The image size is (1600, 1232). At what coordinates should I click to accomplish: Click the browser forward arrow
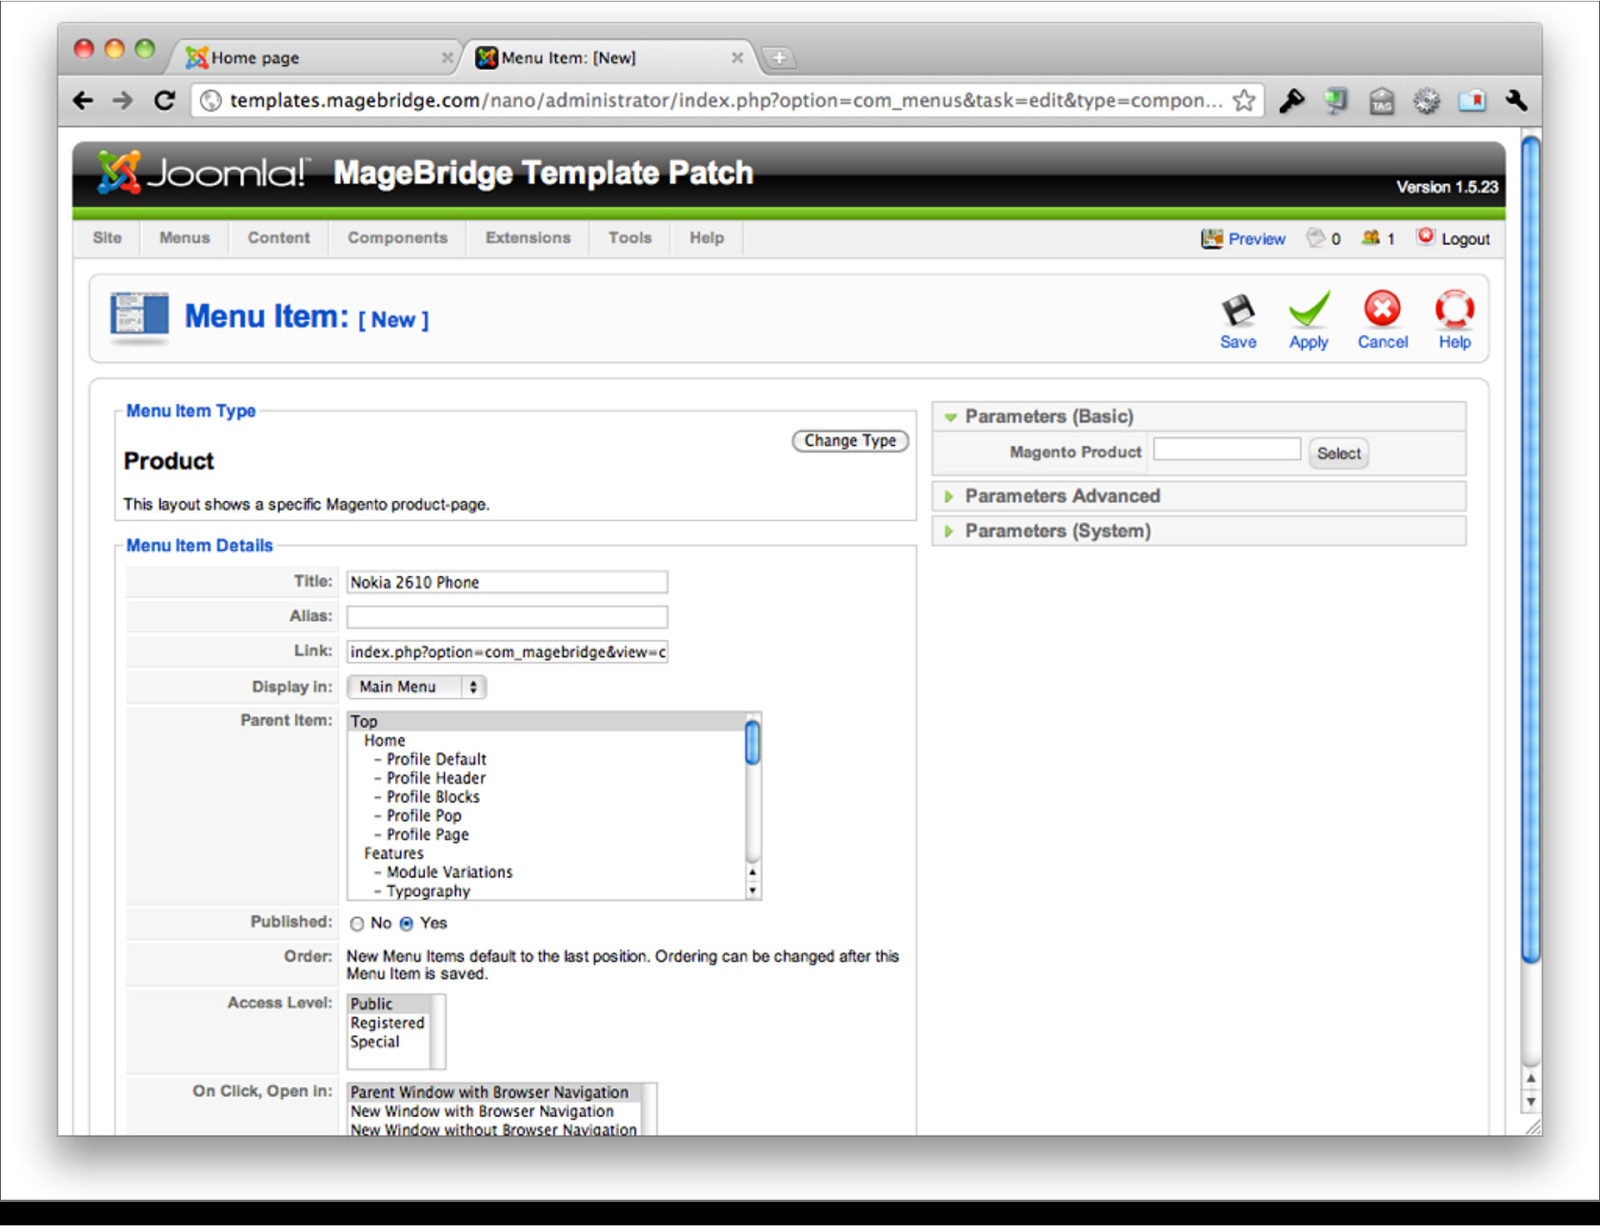[x=122, y=100]
